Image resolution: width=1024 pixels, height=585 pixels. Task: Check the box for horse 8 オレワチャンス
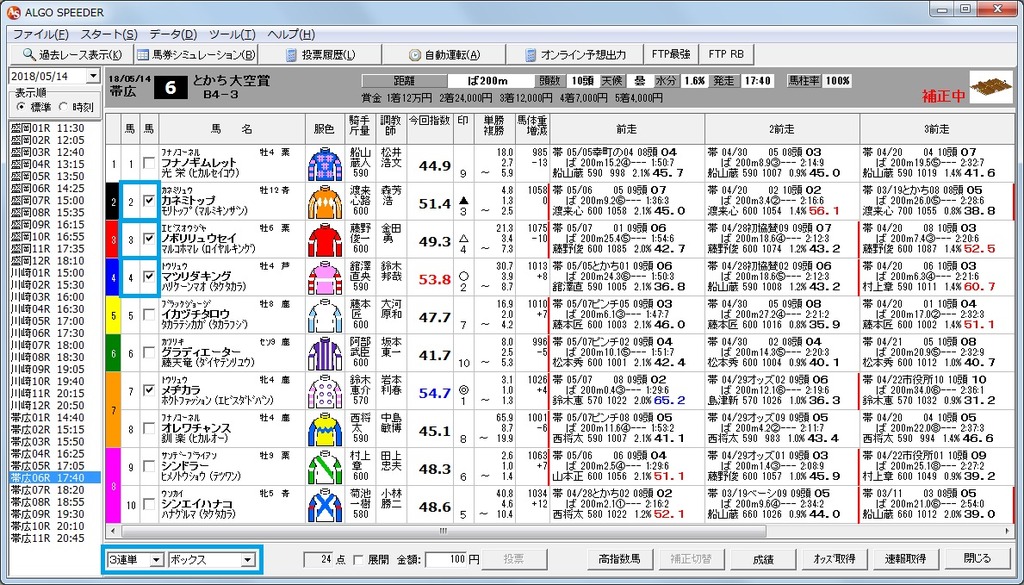149,428
